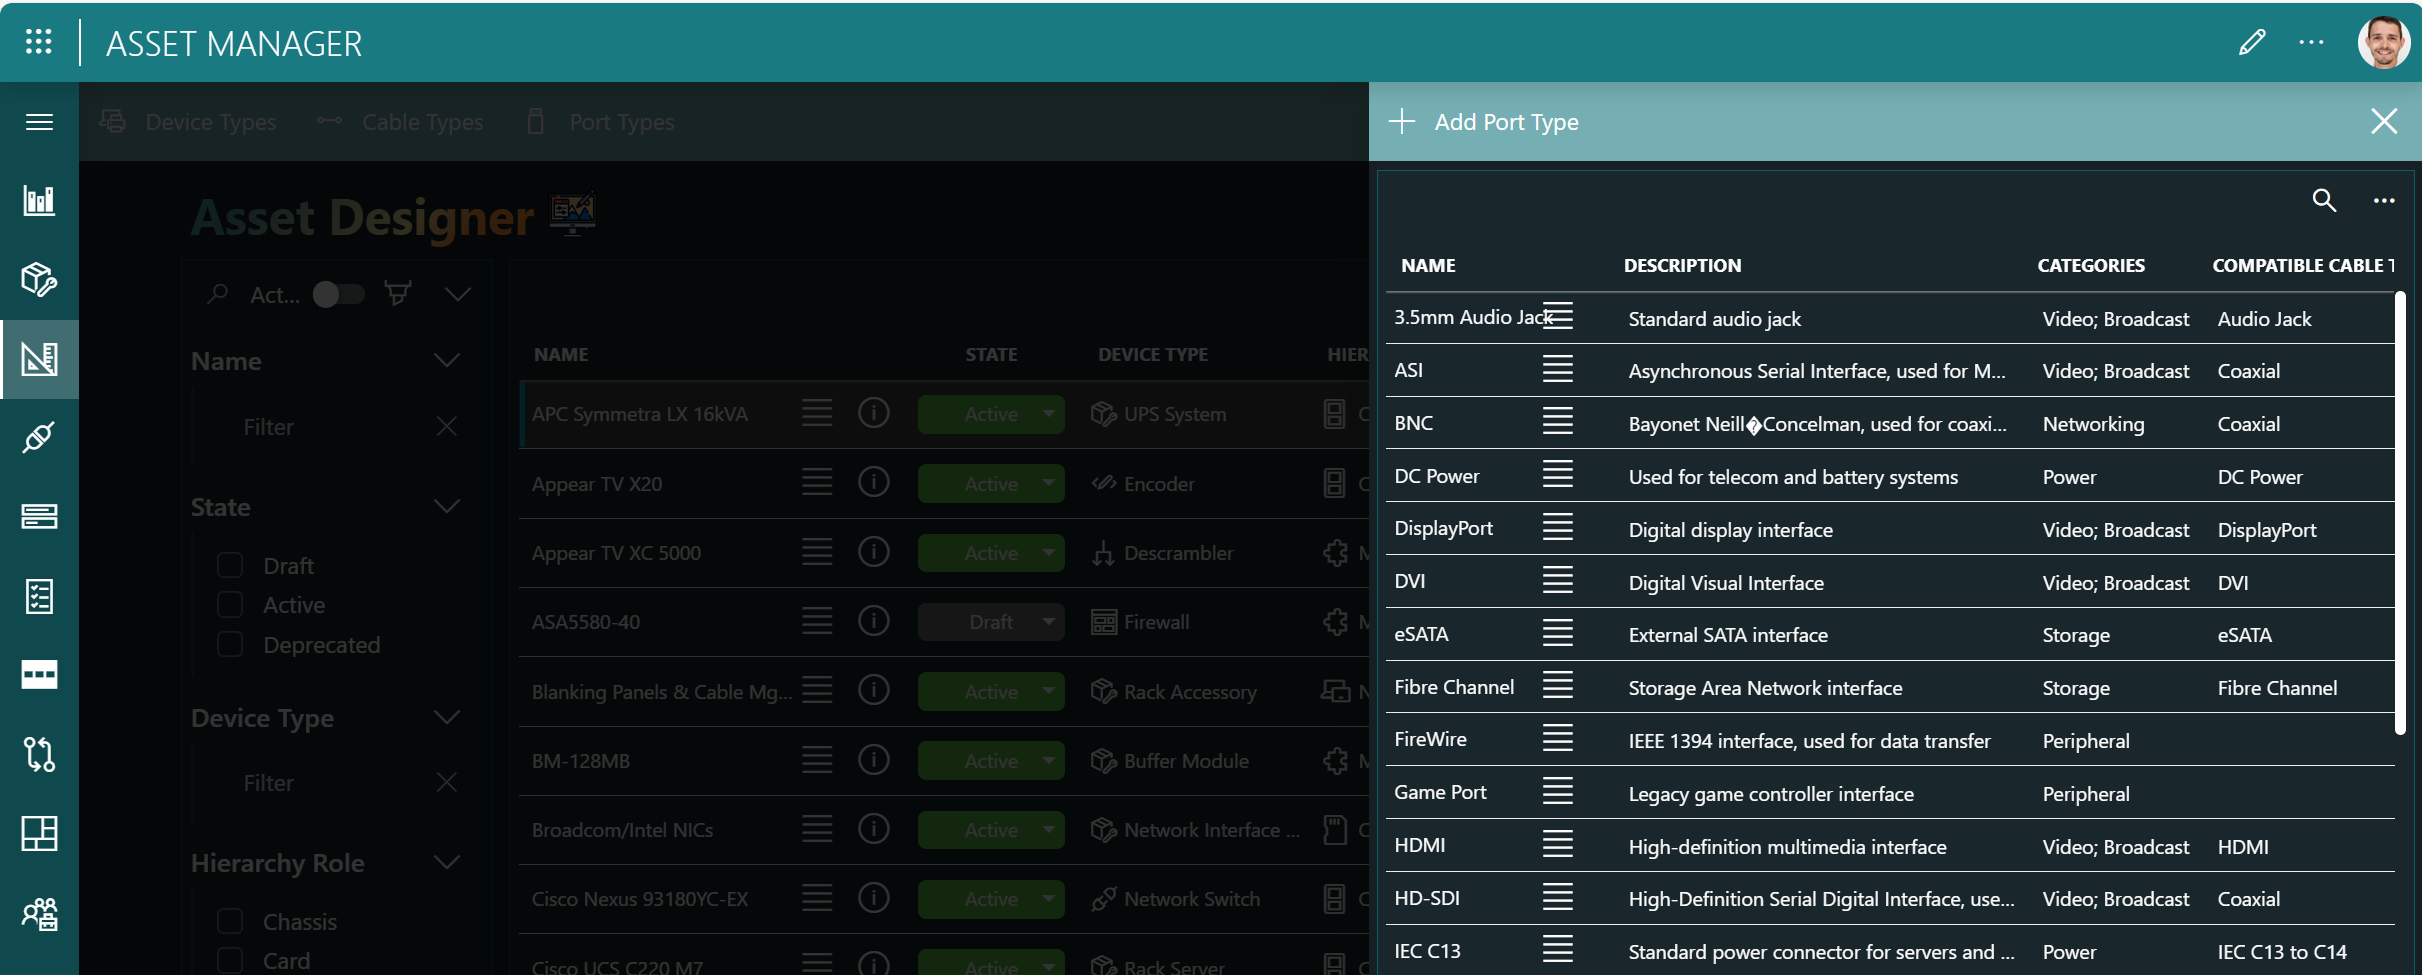Collapse the Name filter section

[x=447, y=361]
